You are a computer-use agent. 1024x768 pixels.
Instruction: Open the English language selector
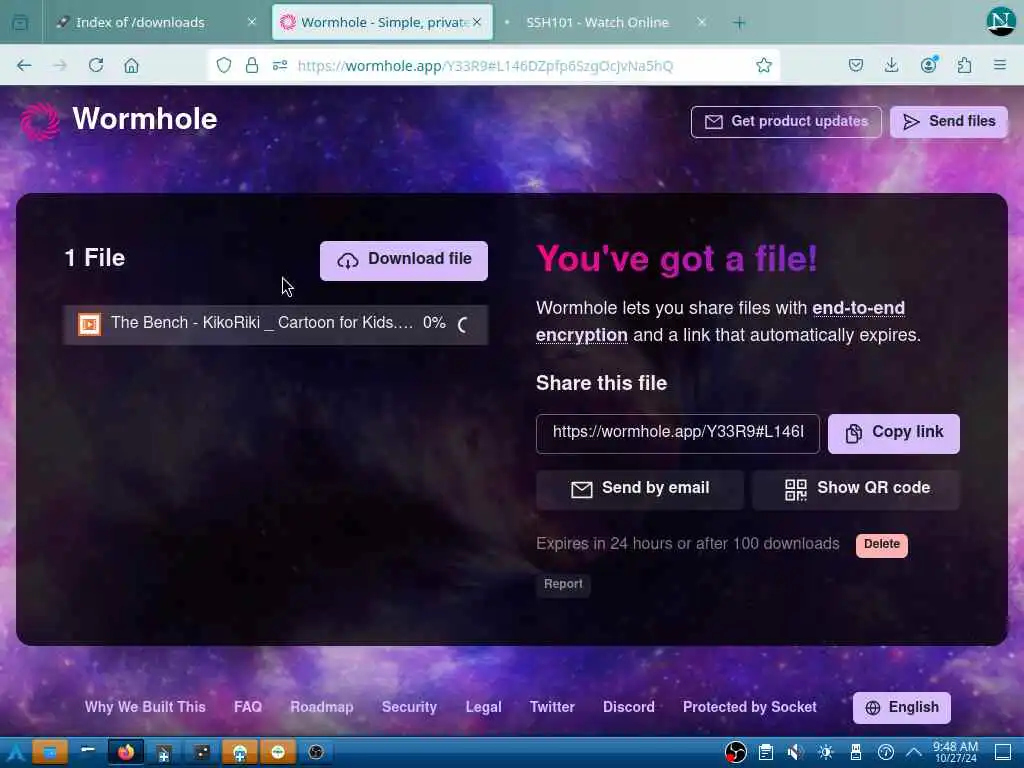tap(901, 707)
